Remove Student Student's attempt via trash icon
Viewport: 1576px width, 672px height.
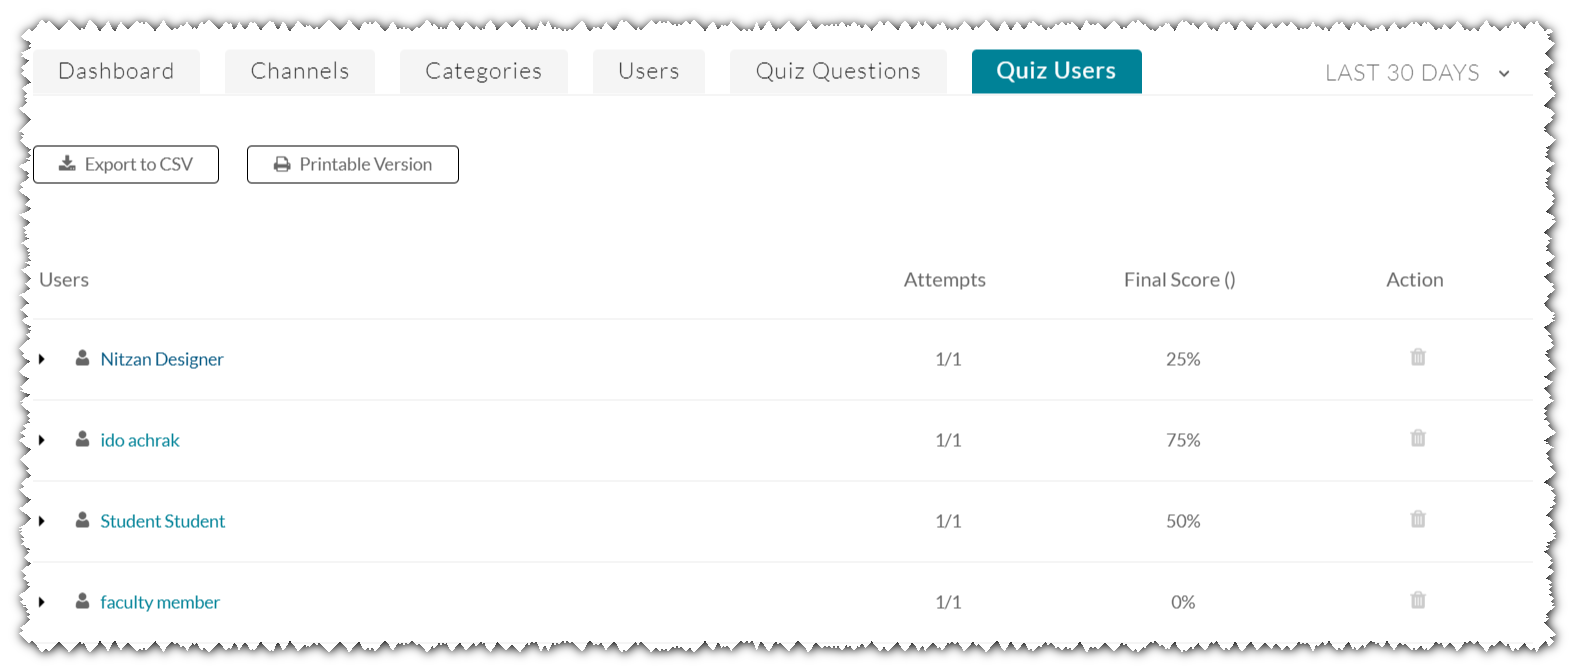[x=1417, y=519]
